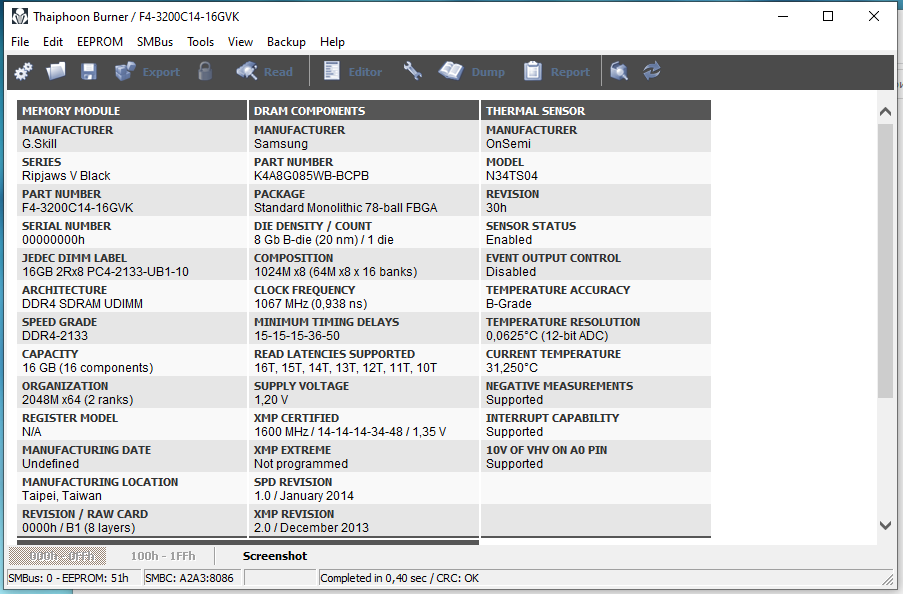This screenshot has width=903, height=594.
Task: Open the Backup menu
Action: pos(286,42)
